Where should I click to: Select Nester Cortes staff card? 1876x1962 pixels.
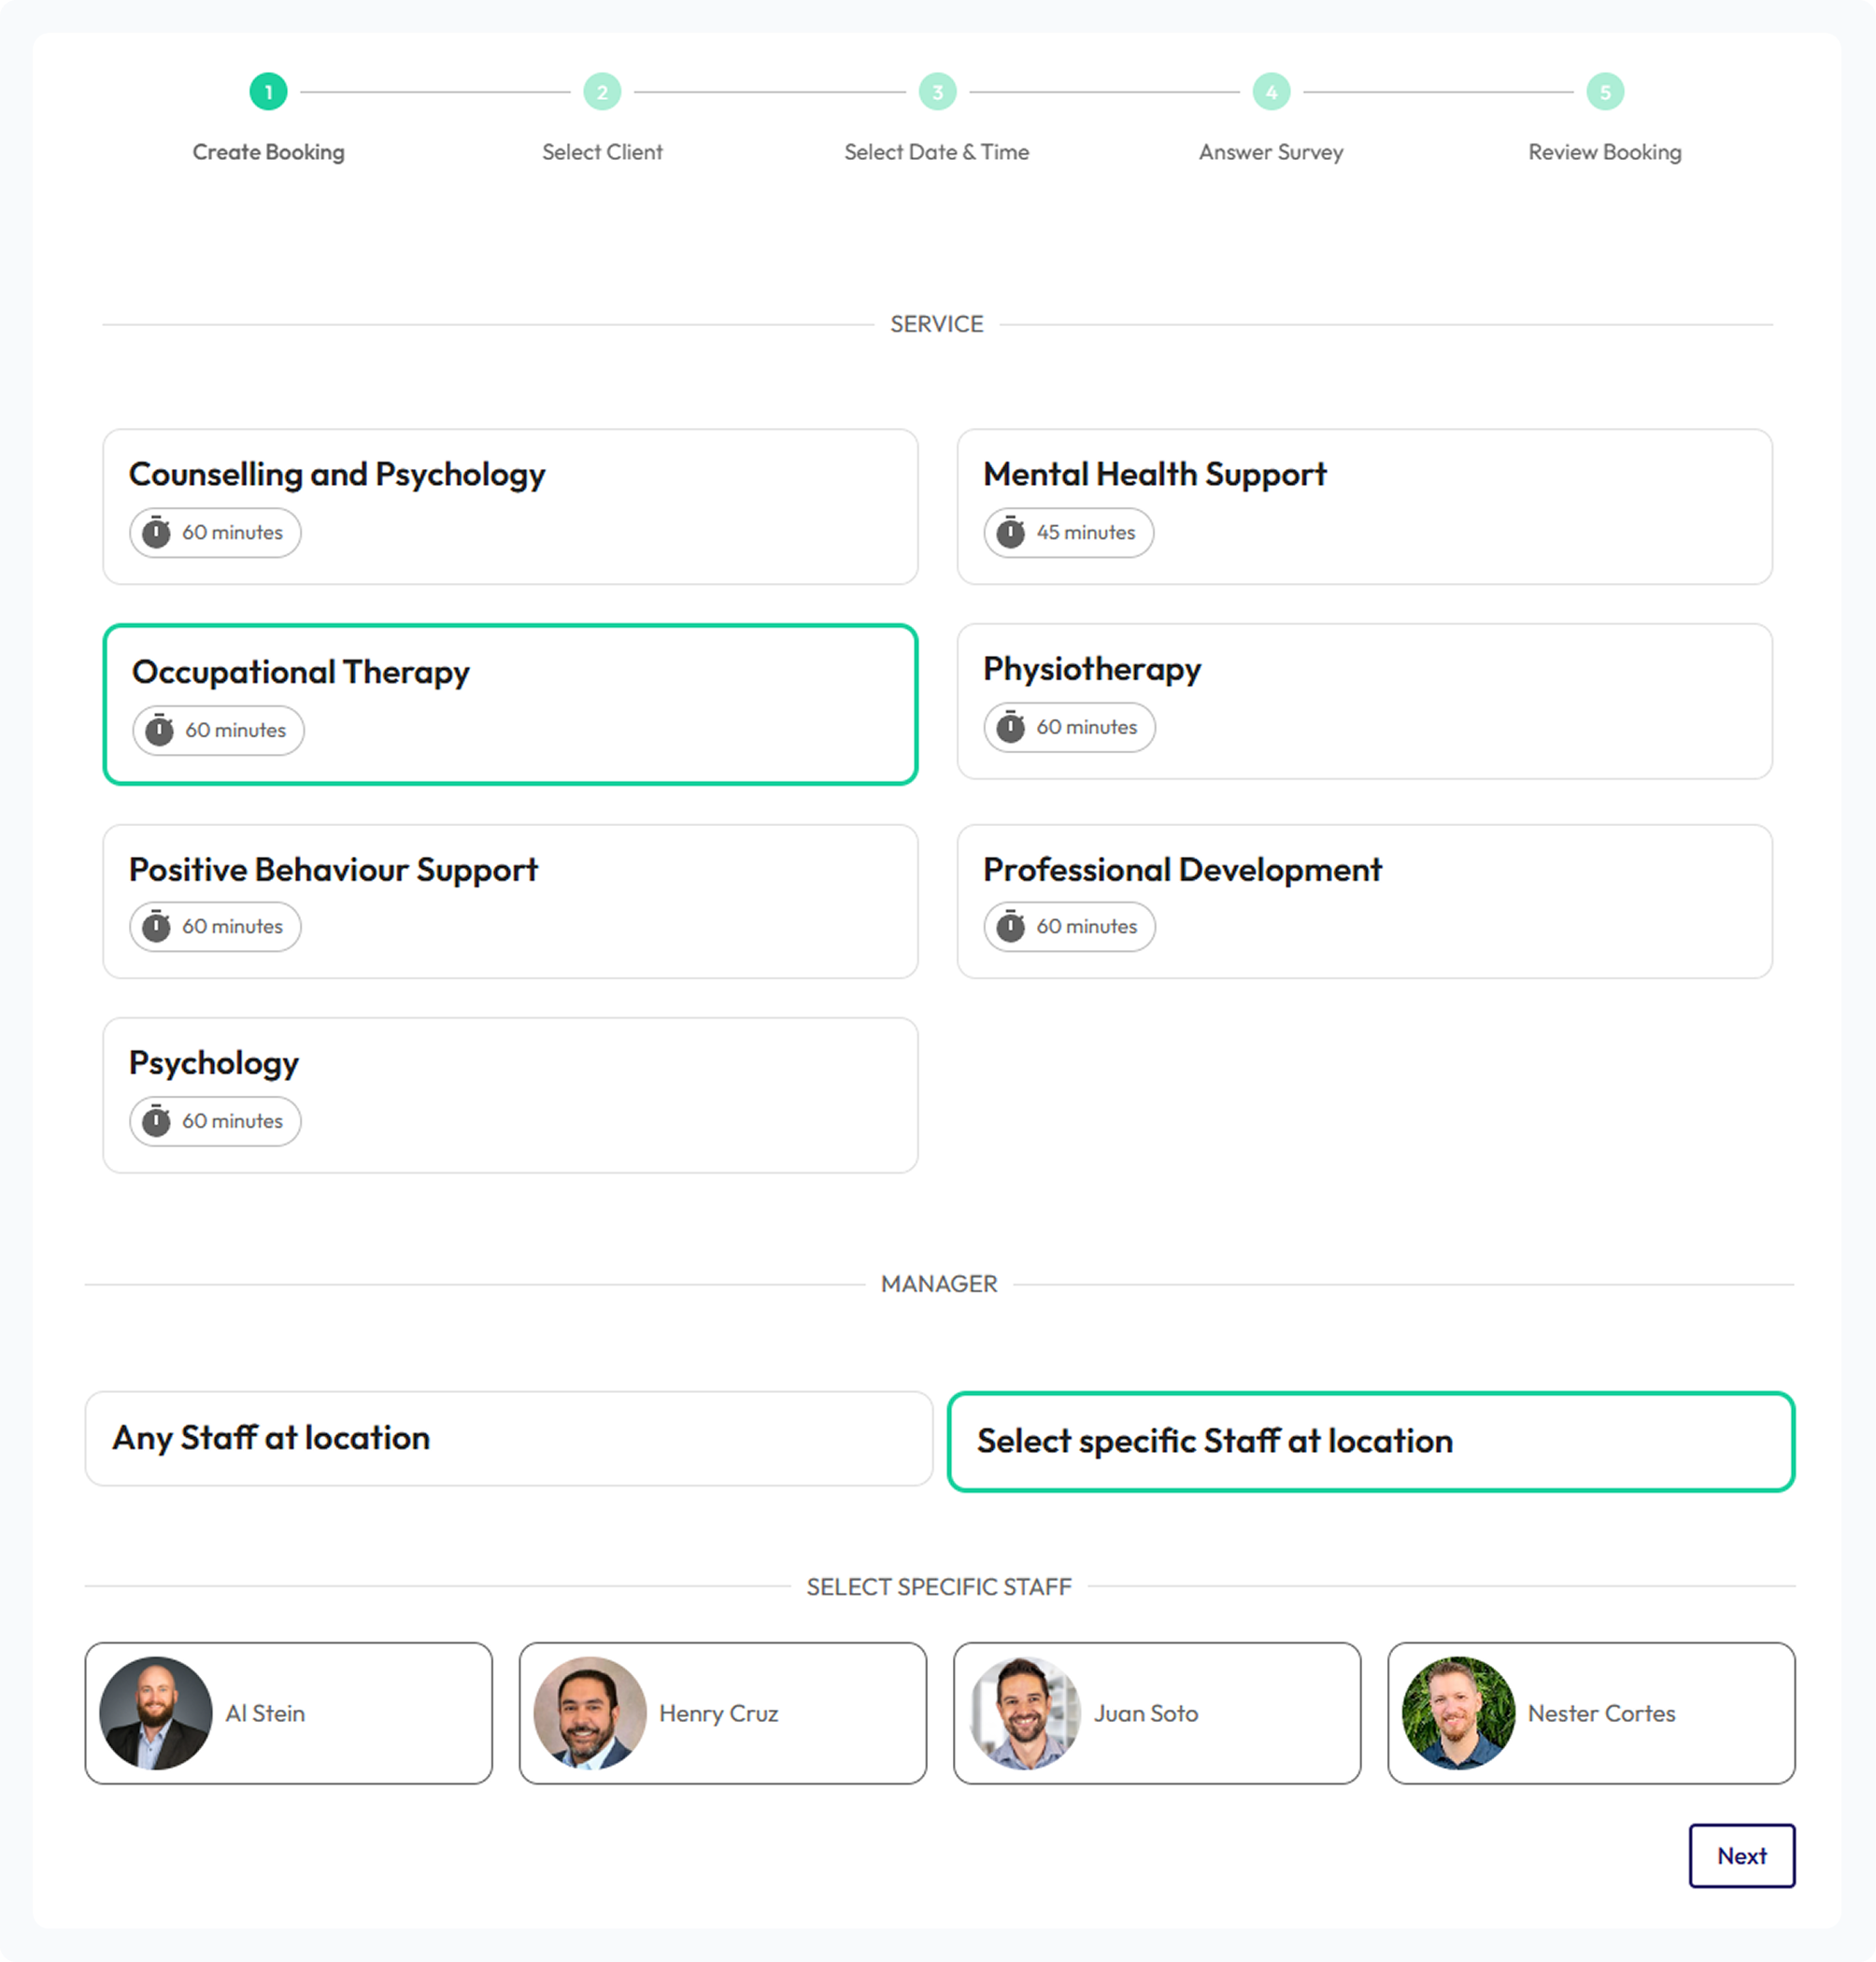pyautogui.click(x=1590, y=1713)
